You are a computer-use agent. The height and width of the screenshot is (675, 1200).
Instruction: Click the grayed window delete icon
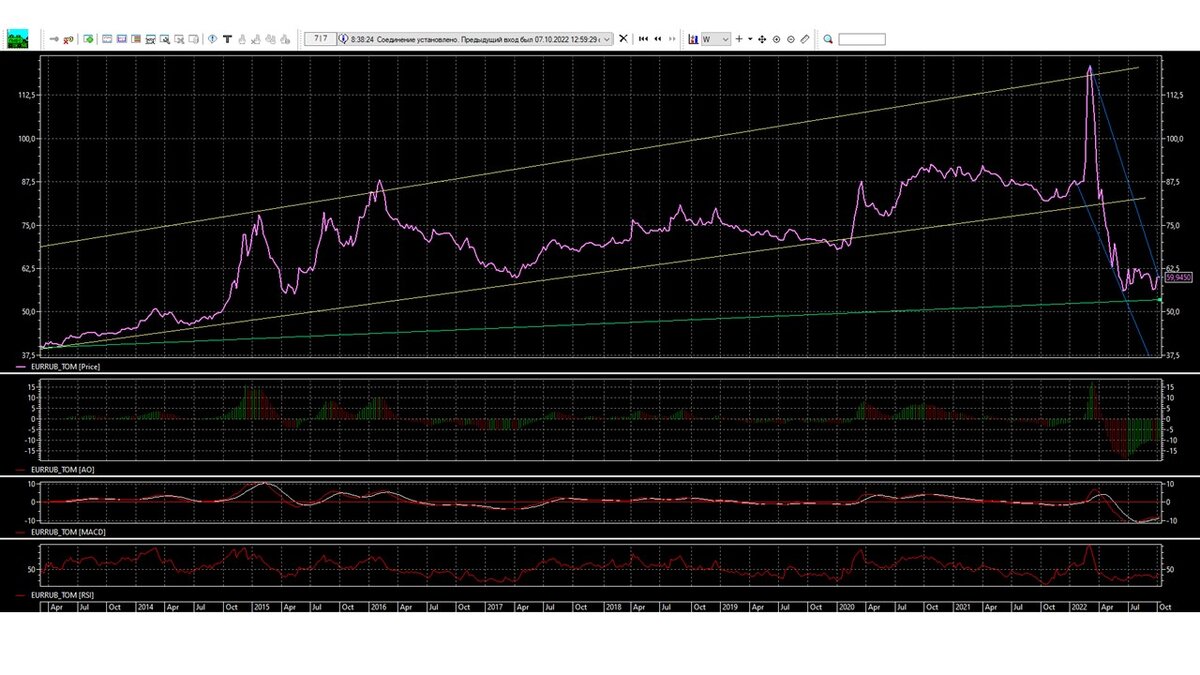pos(180,39)
